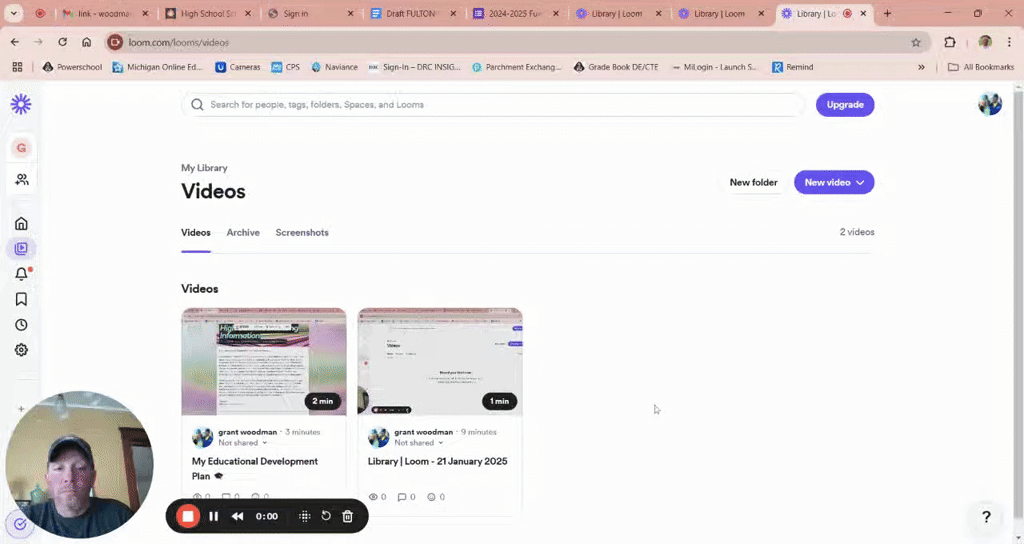Click the reactions count on Library | Loom video

click(x=436, y=497)
